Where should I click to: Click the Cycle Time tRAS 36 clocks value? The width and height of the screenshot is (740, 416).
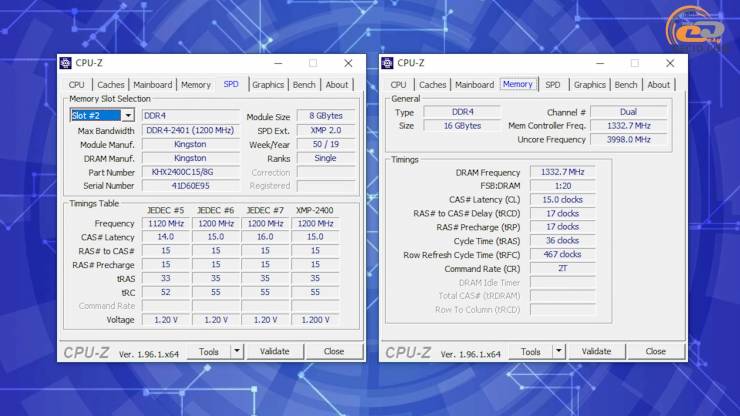pos(563,241)
